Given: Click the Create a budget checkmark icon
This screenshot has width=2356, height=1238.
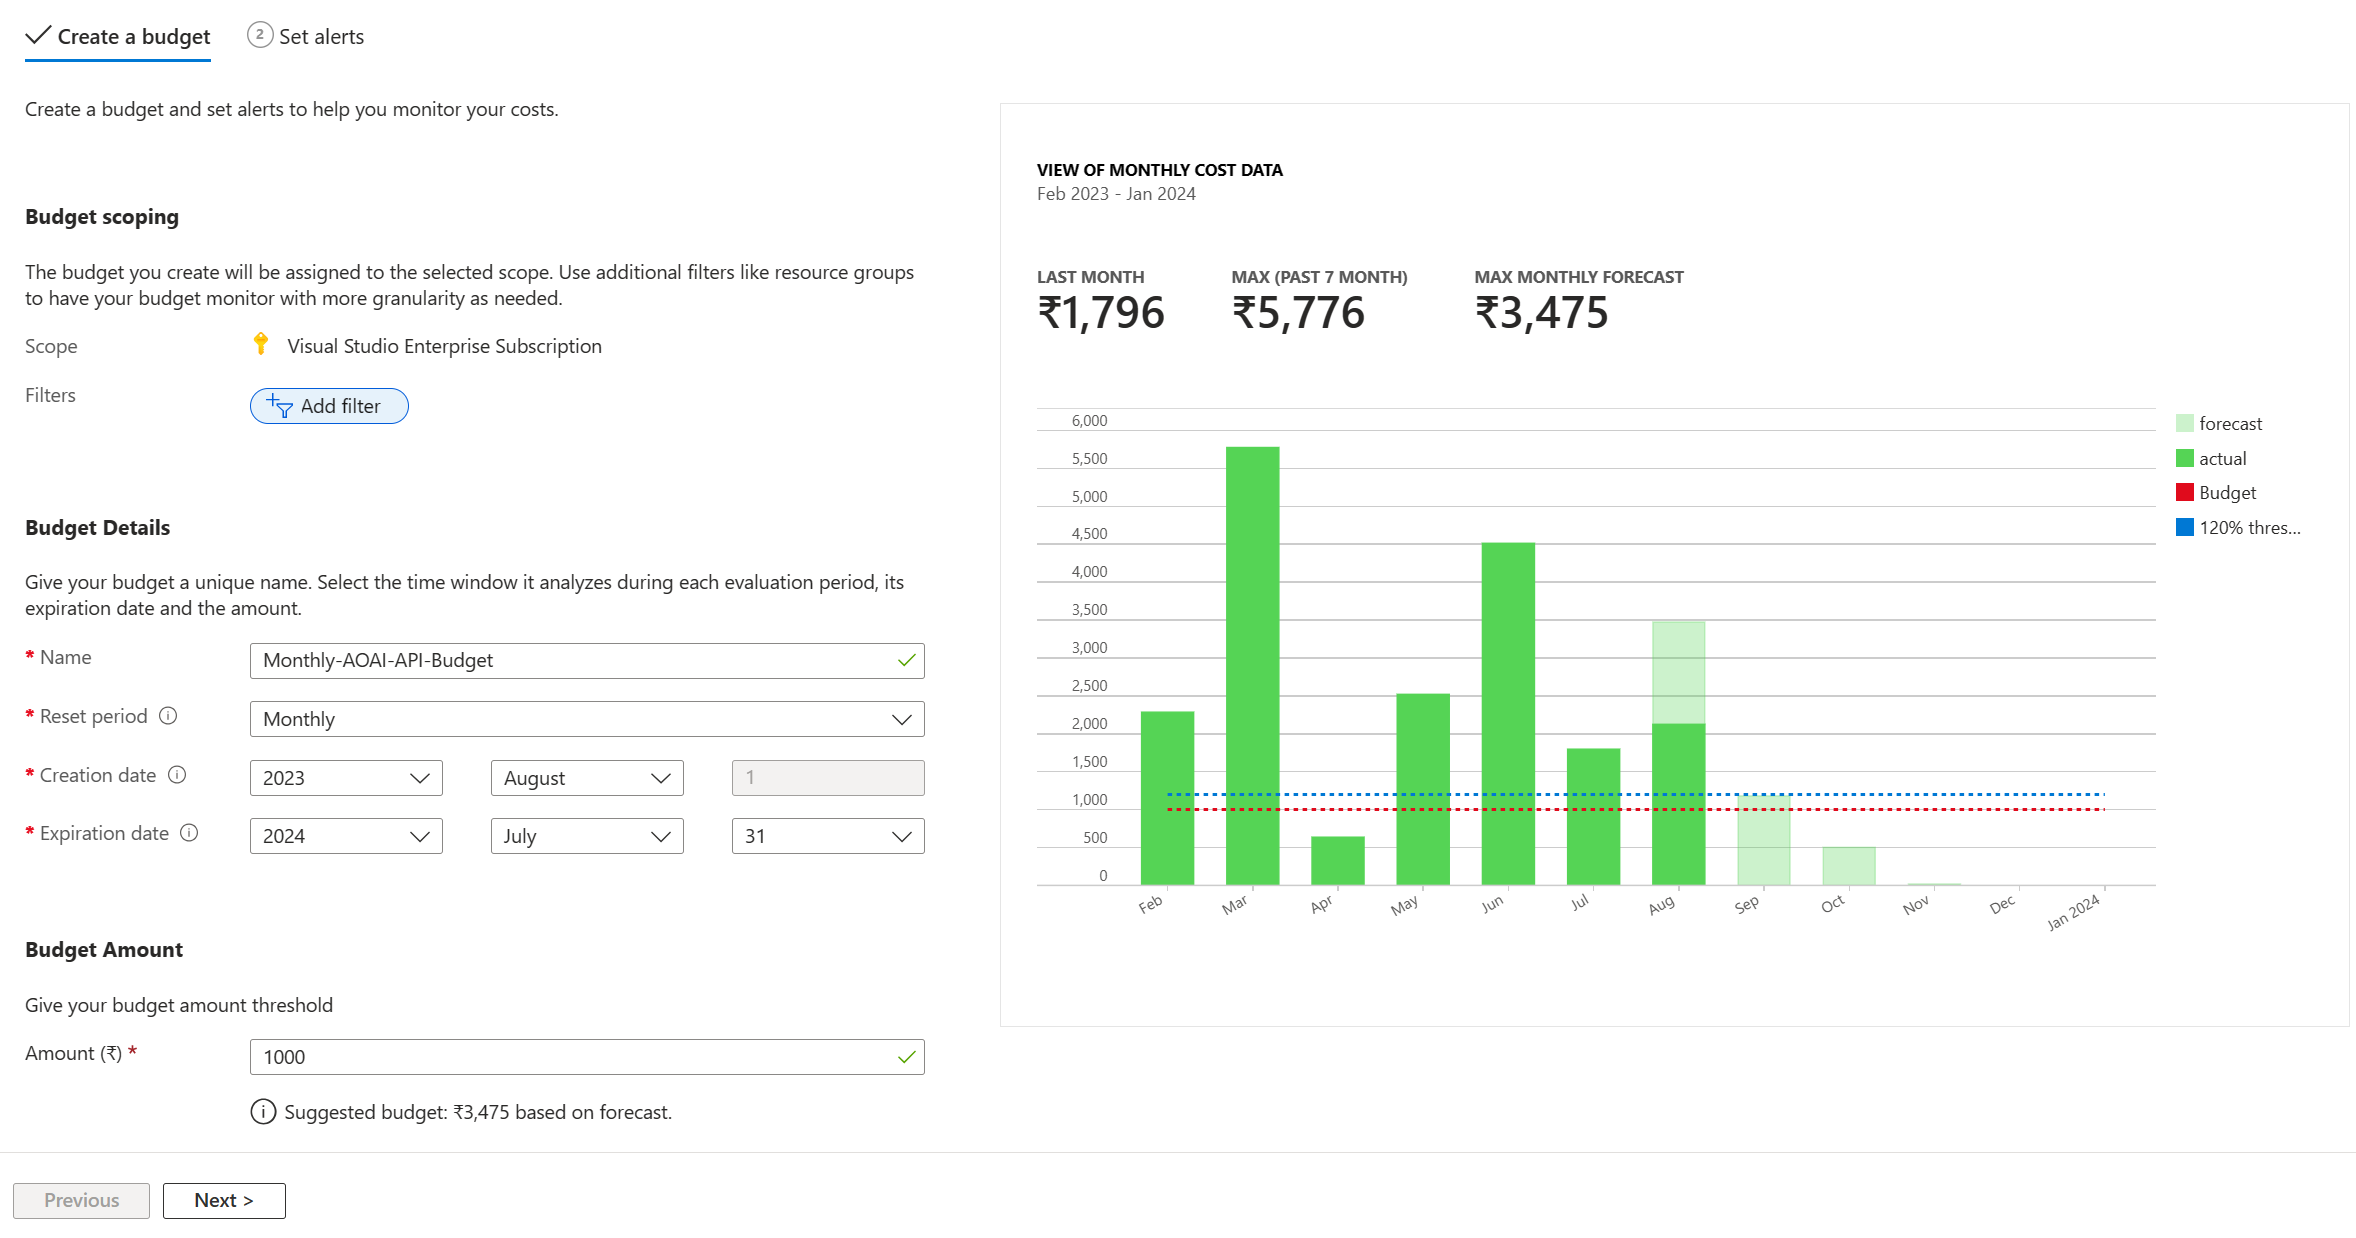Looking at the screenshot, I should point(38,36).
